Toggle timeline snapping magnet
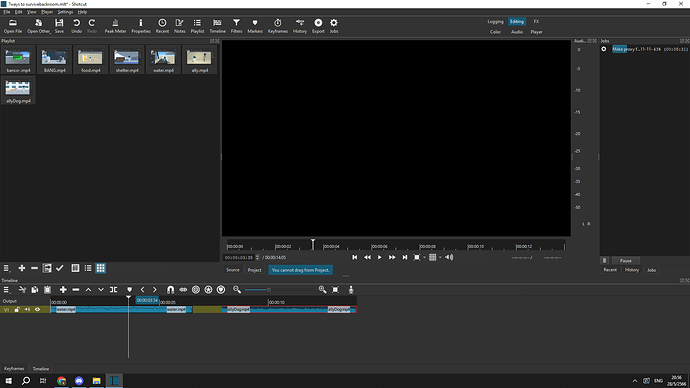Viewport: 690px width, 388px height. point(170,289)
